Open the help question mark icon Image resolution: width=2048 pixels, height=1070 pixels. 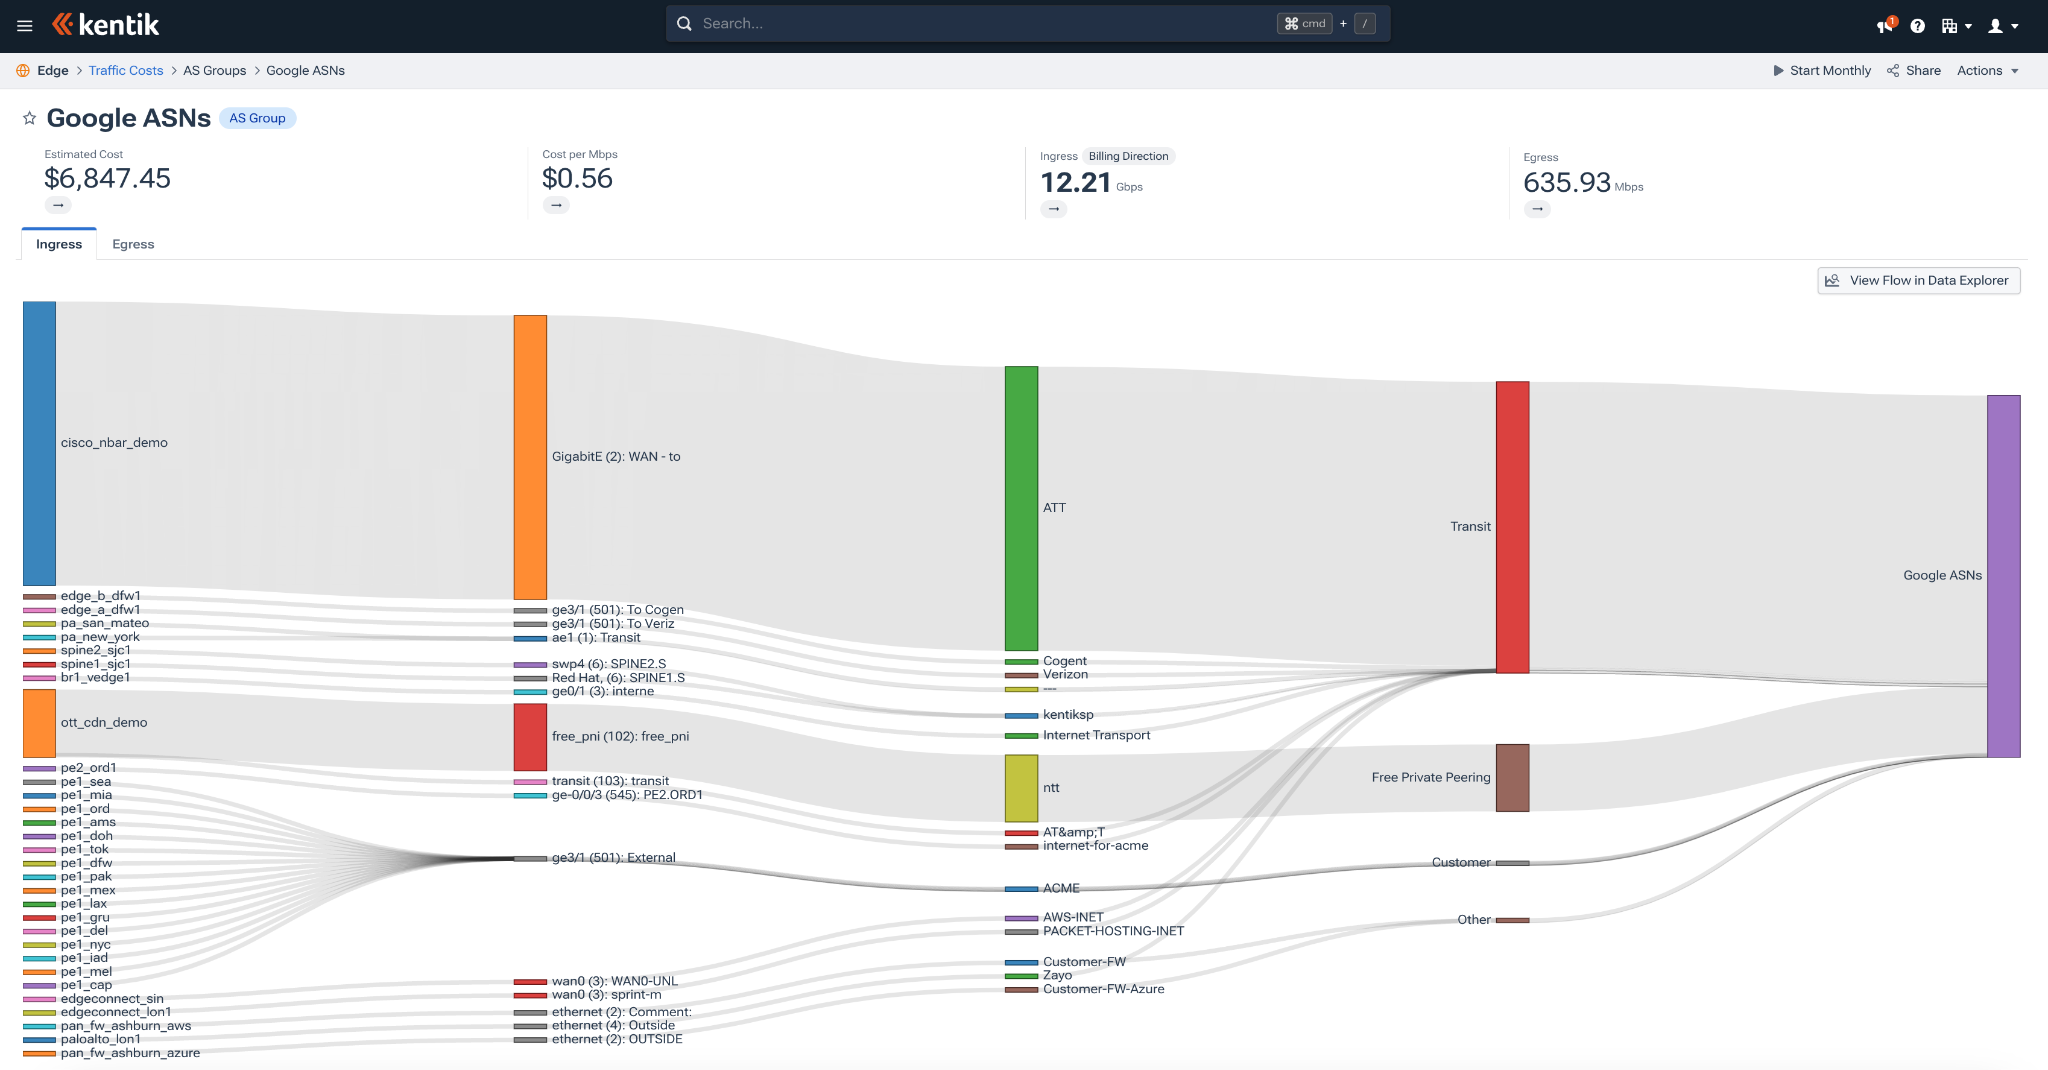1917,26
